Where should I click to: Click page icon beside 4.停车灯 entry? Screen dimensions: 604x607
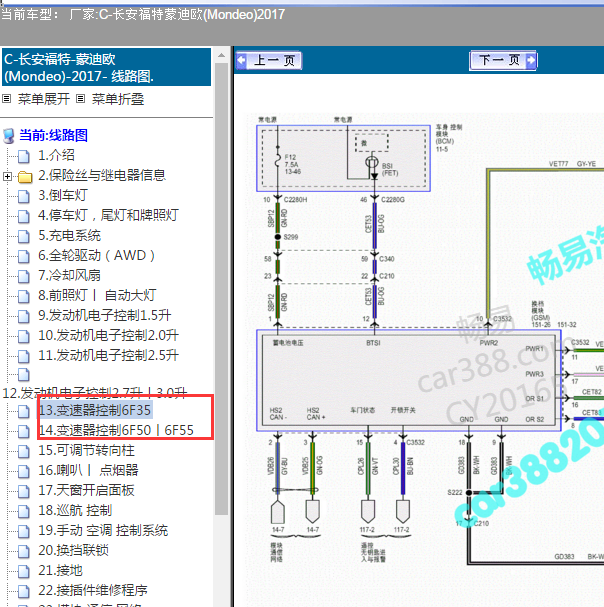click(x=24, y=217)
